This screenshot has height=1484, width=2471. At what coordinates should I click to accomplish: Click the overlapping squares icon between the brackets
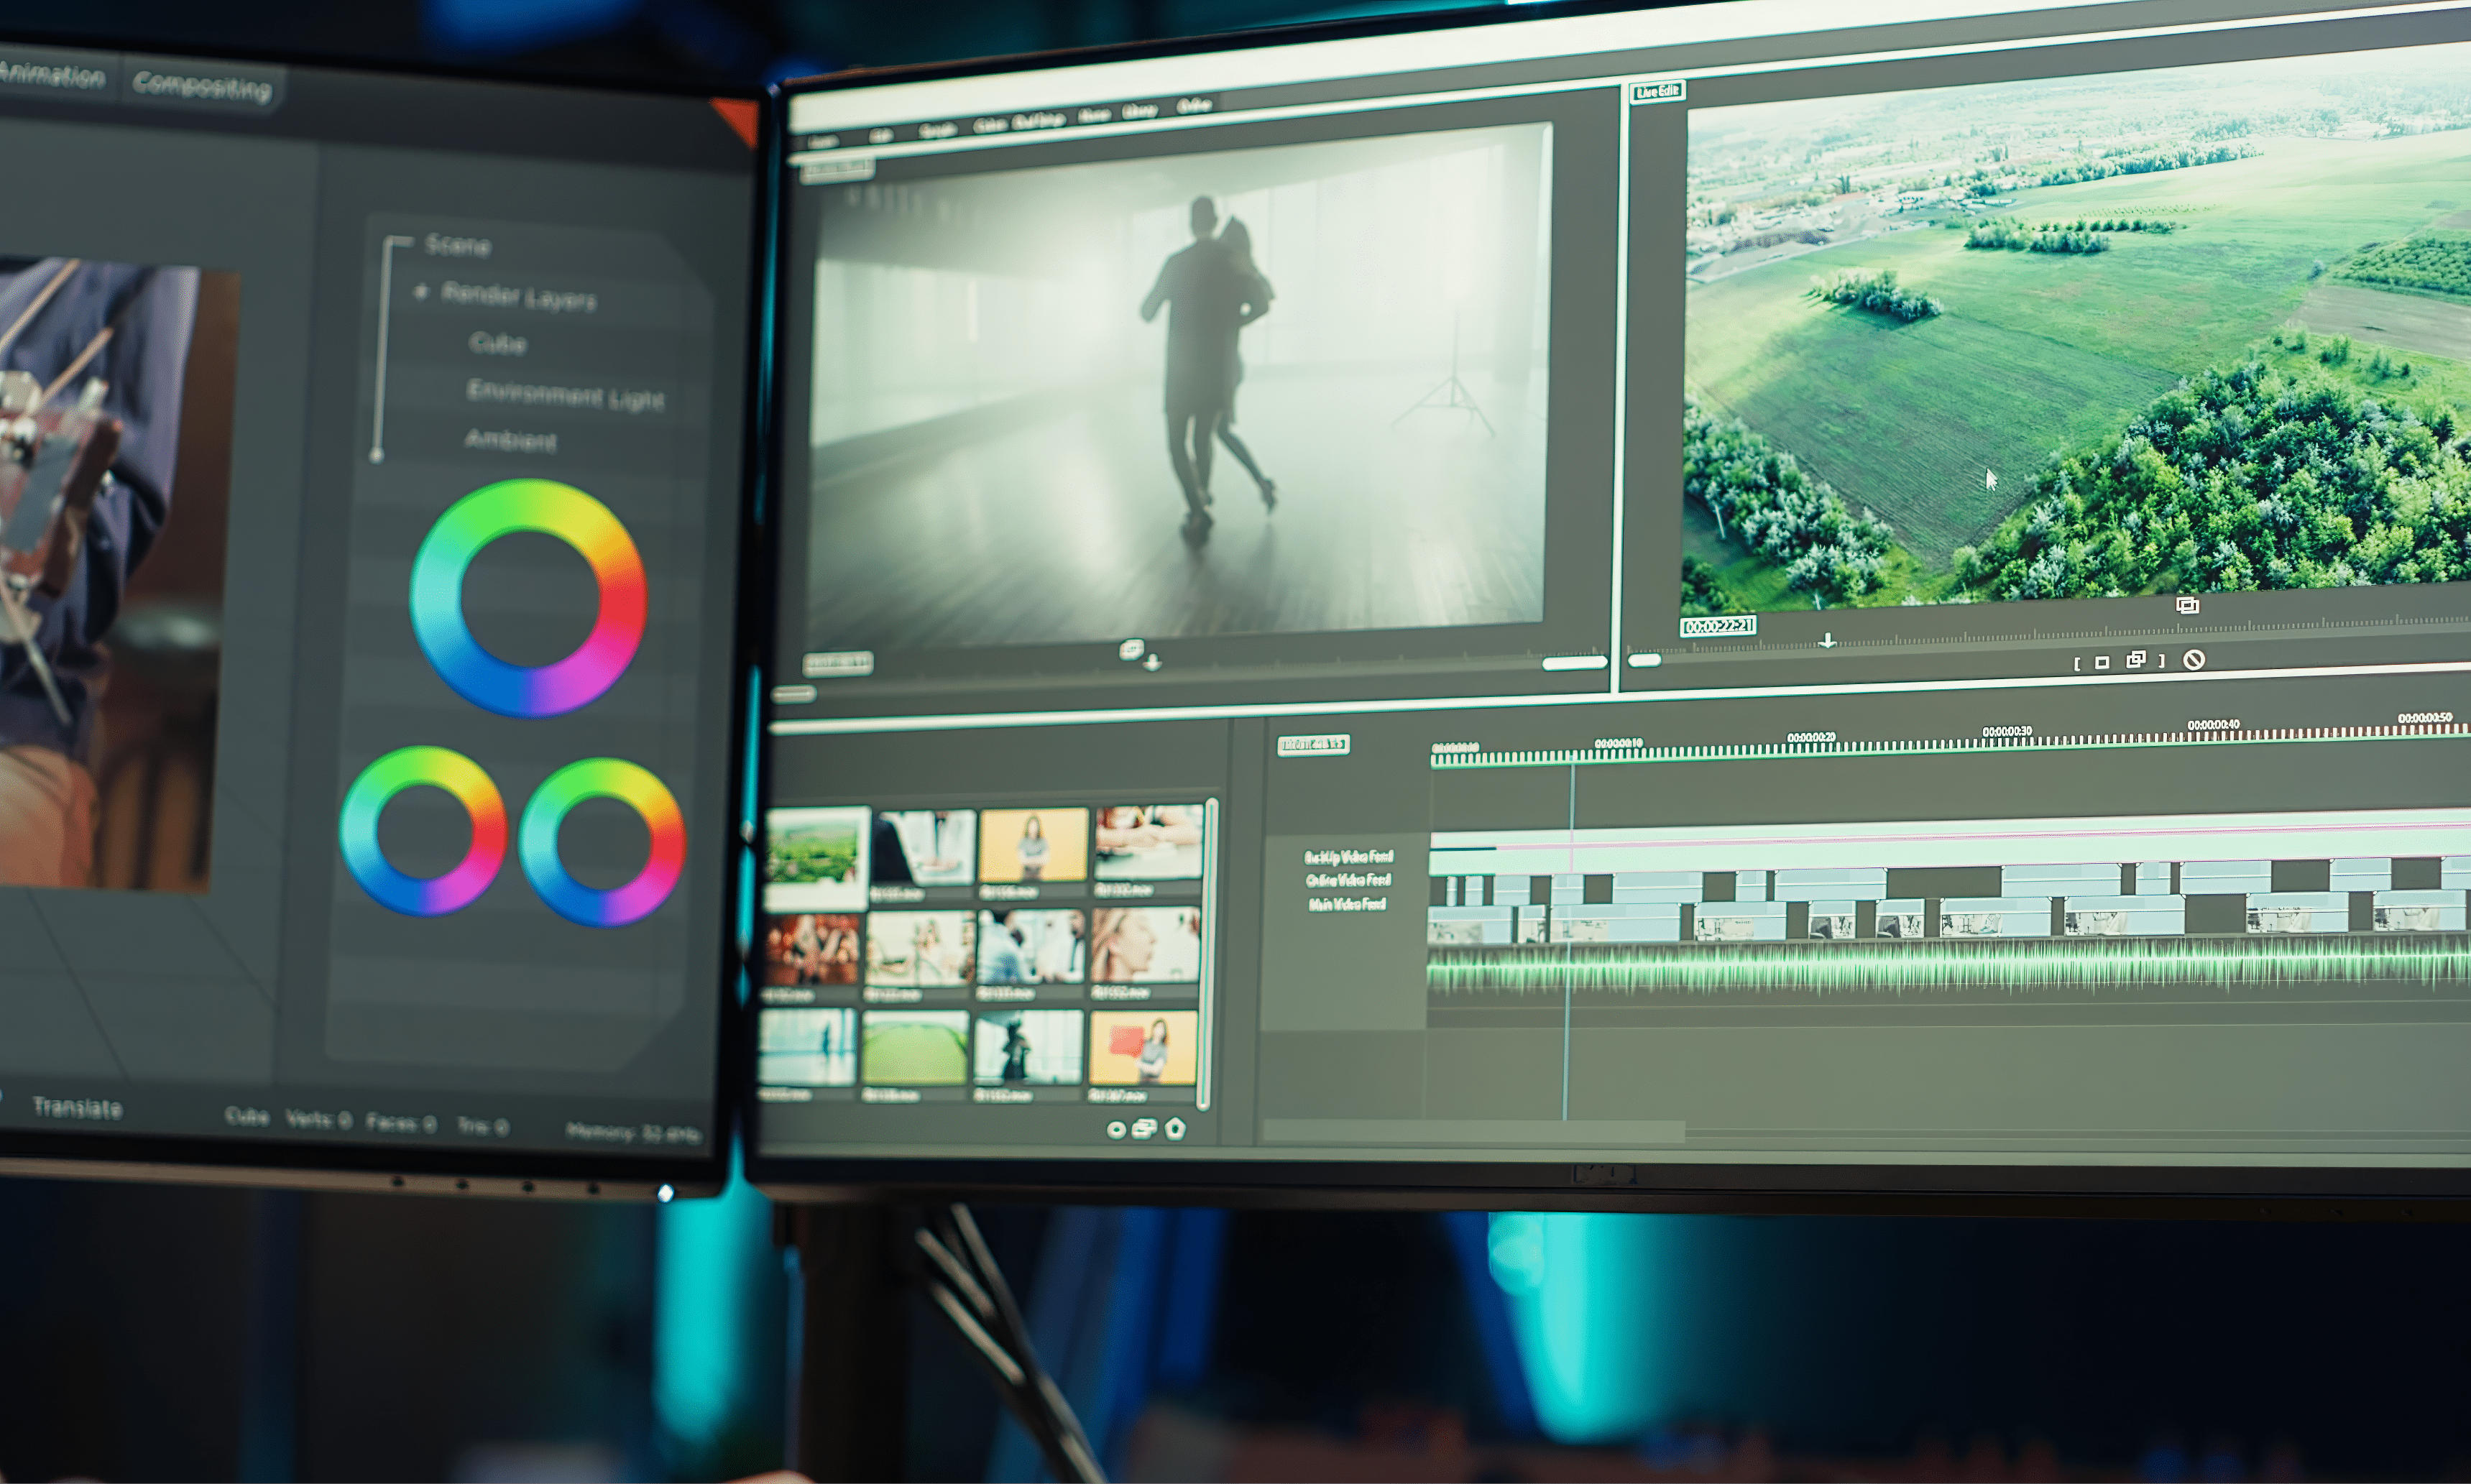coord(2136,659)
